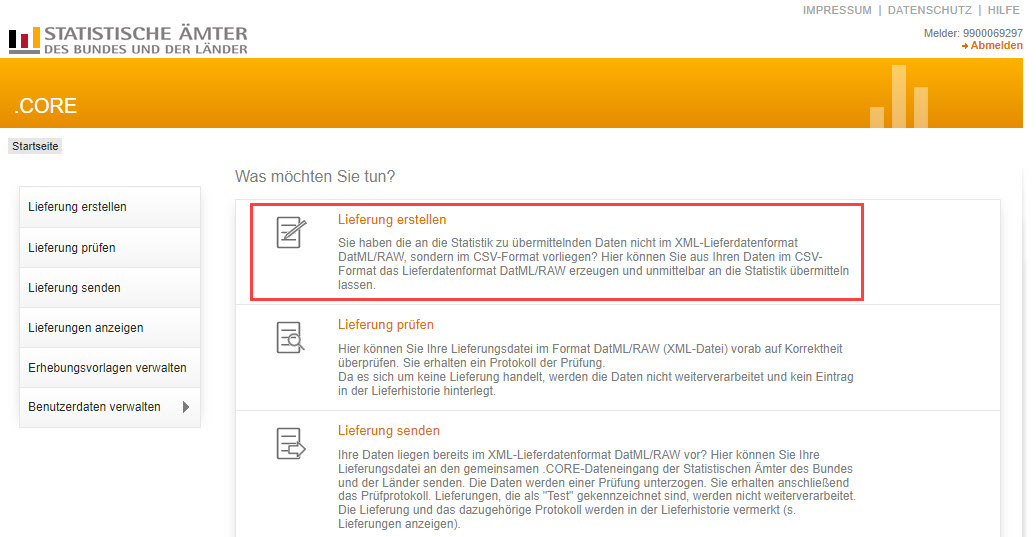Click the Impressum link
The image size is (1036, 537).
click(x=836, y=11)
